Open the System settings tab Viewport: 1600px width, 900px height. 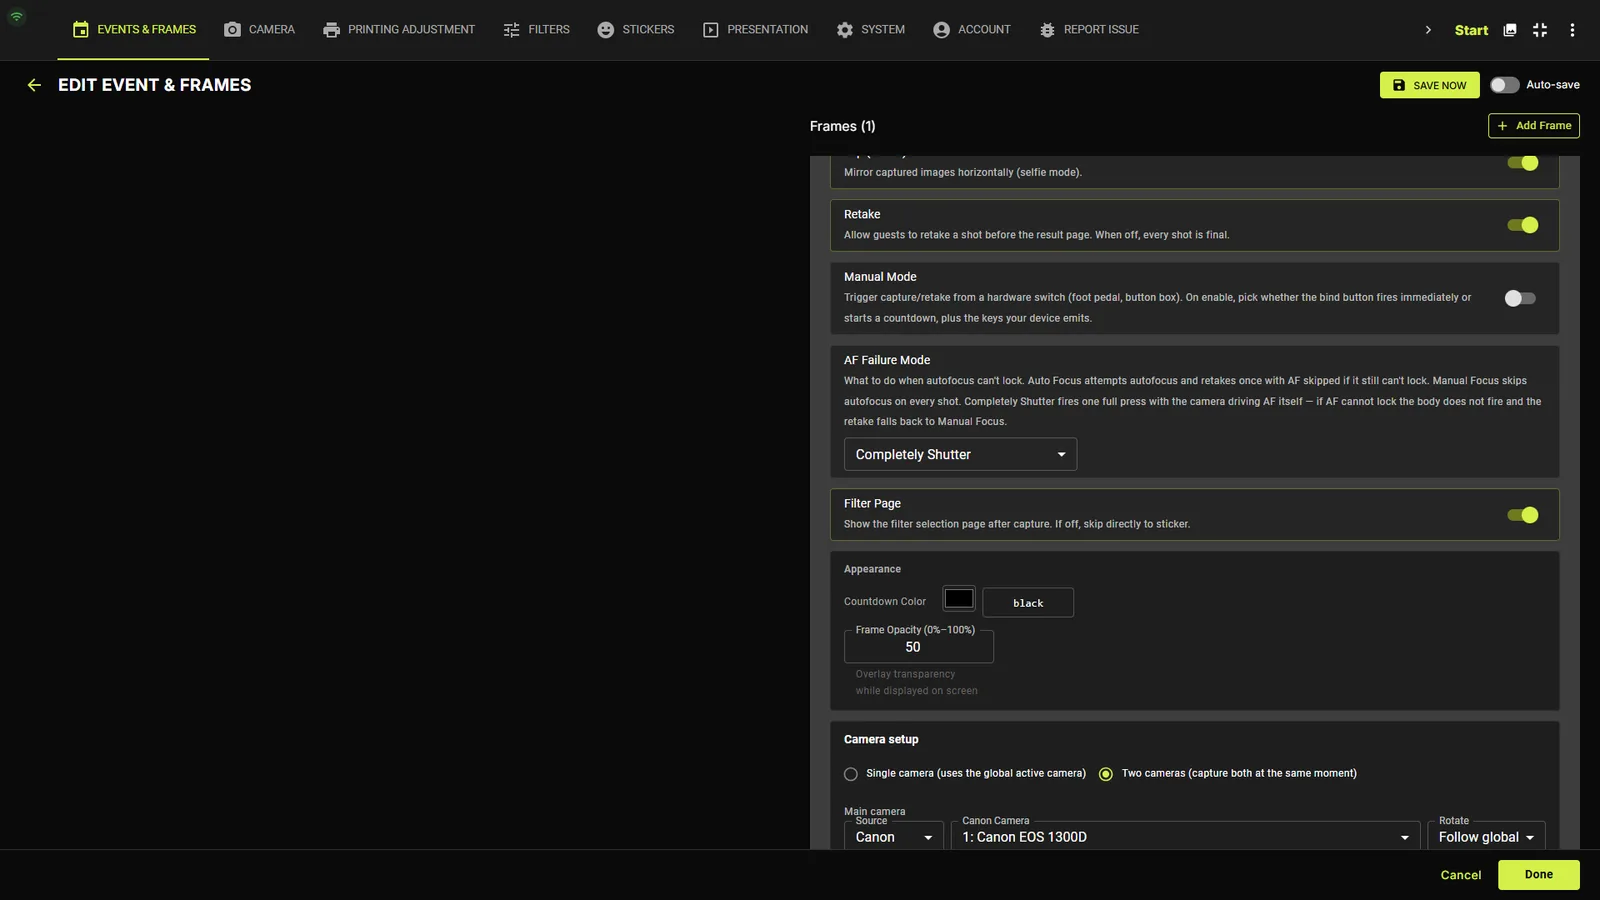click(x=870, y=30)
